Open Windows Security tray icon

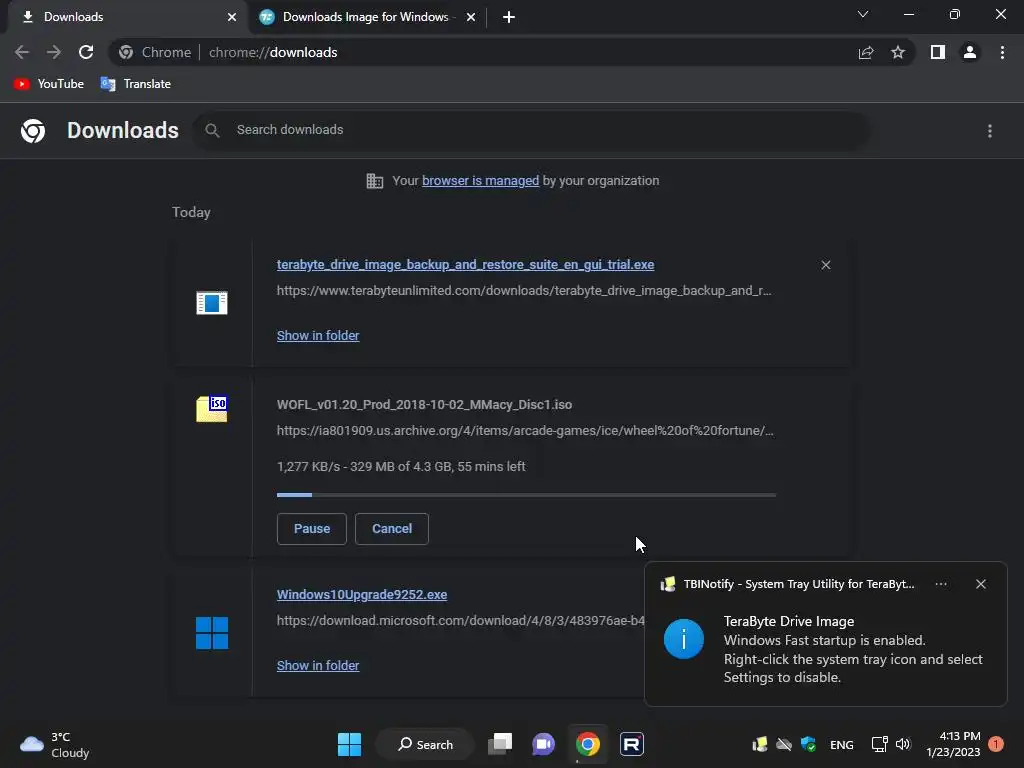pyautogui.click(x=808, y=744)
